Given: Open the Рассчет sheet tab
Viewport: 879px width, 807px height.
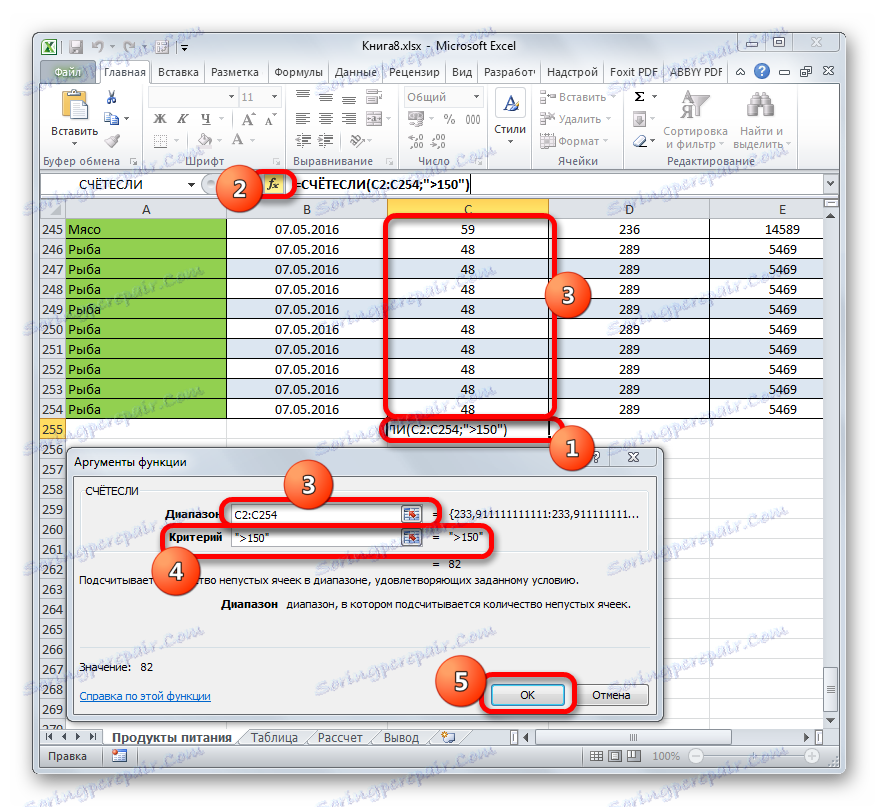Looking at the screenshot, I should point(340,738).
